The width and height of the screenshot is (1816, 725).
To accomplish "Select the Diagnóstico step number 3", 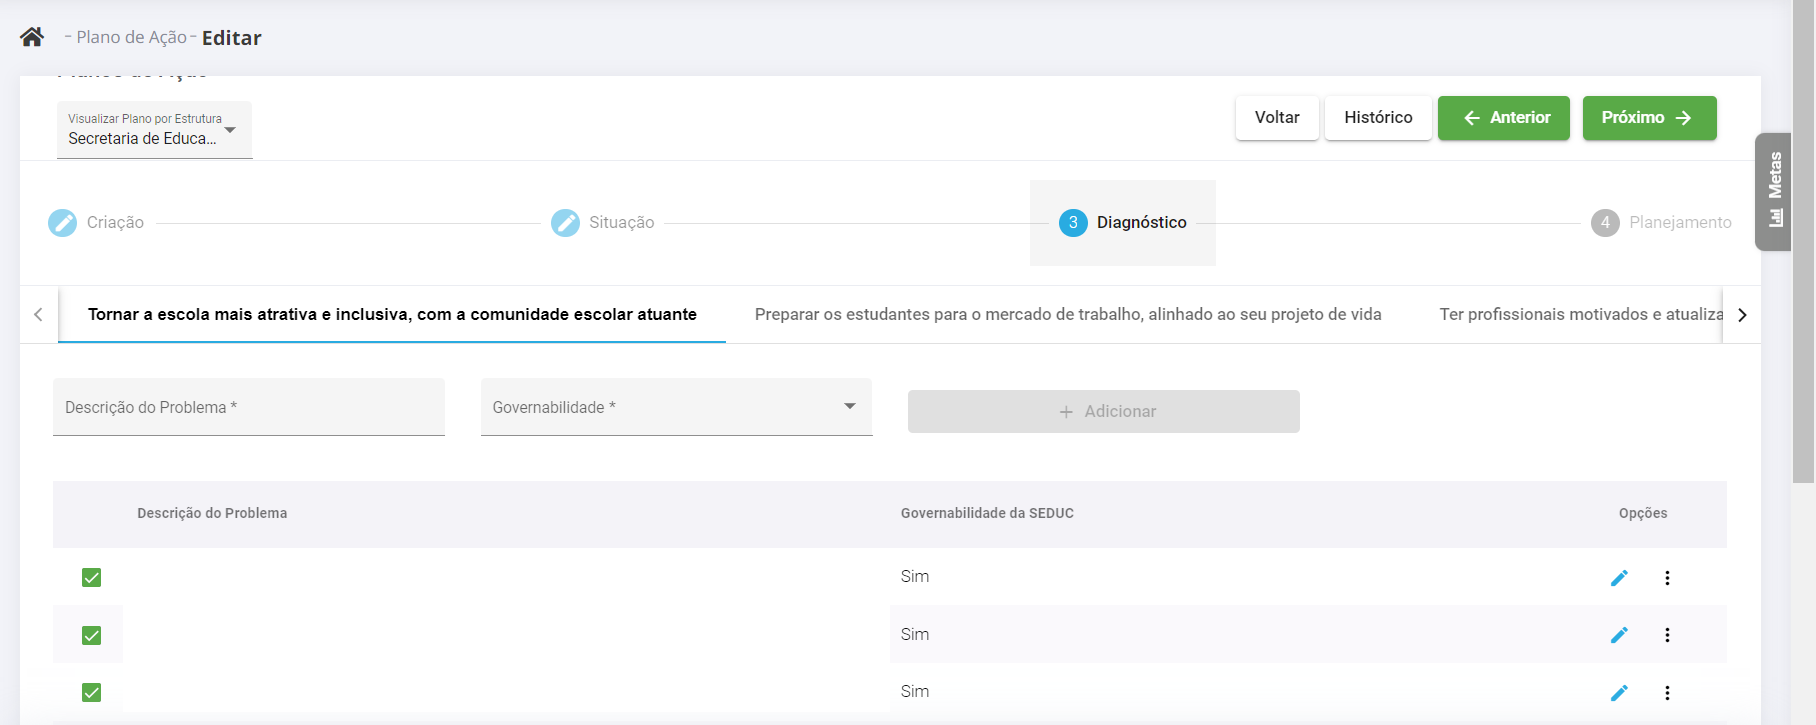I will point(1073,222).
